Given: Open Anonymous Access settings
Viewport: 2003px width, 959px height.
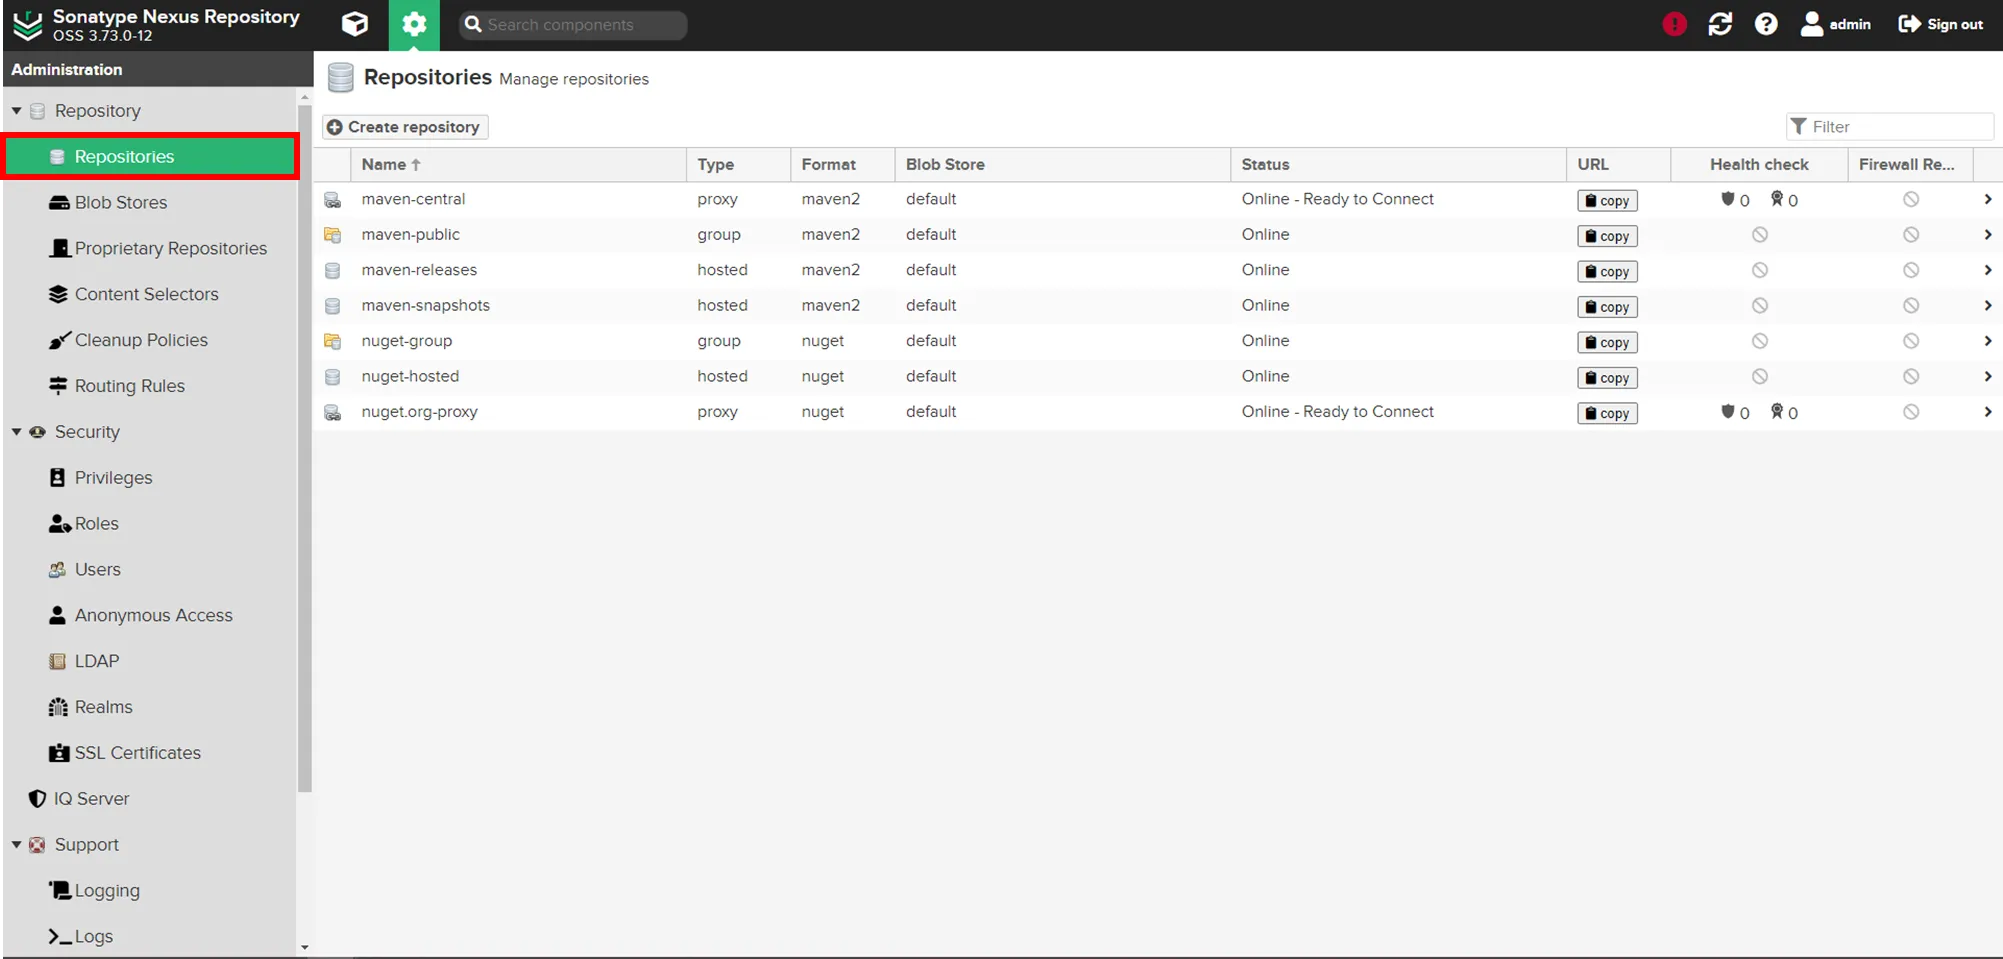Looking at the screenshot, I should coord(141,616).
